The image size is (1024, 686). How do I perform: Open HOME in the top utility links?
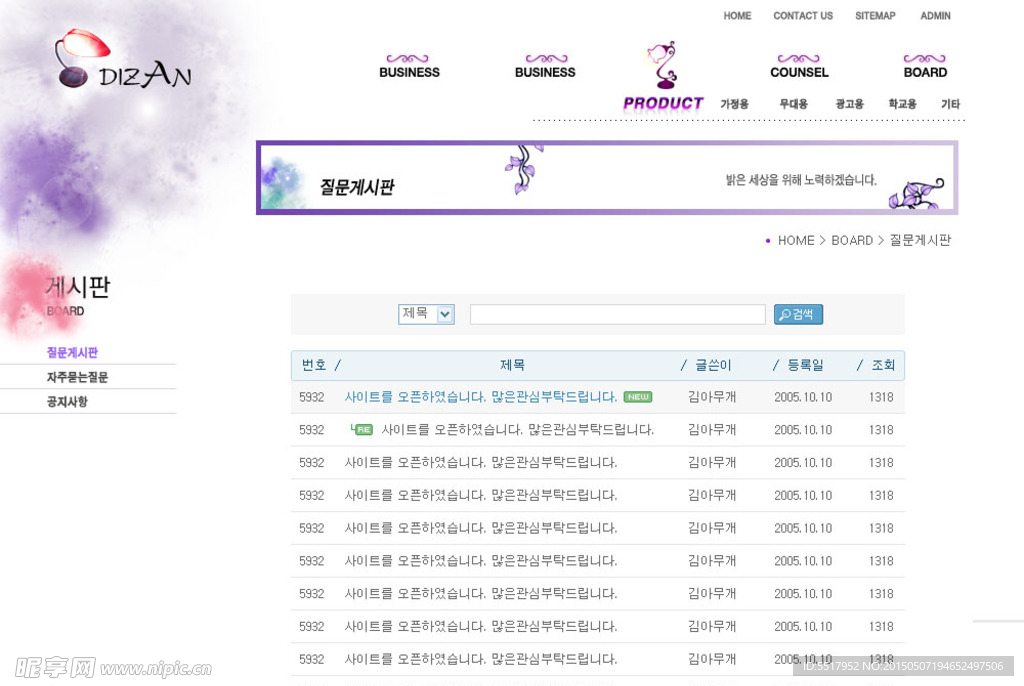tap(737, 16)
